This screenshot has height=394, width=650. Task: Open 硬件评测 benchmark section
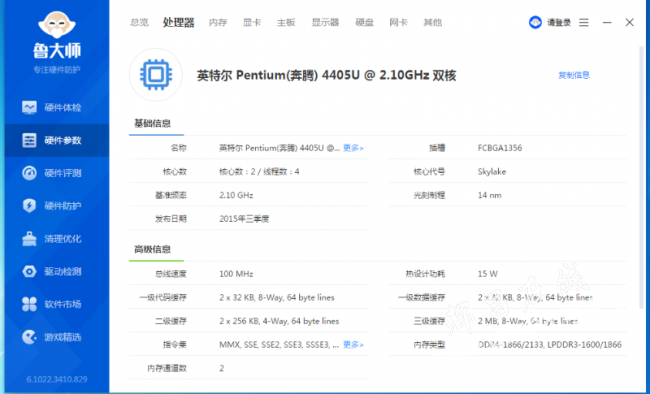tap(57, 173)
